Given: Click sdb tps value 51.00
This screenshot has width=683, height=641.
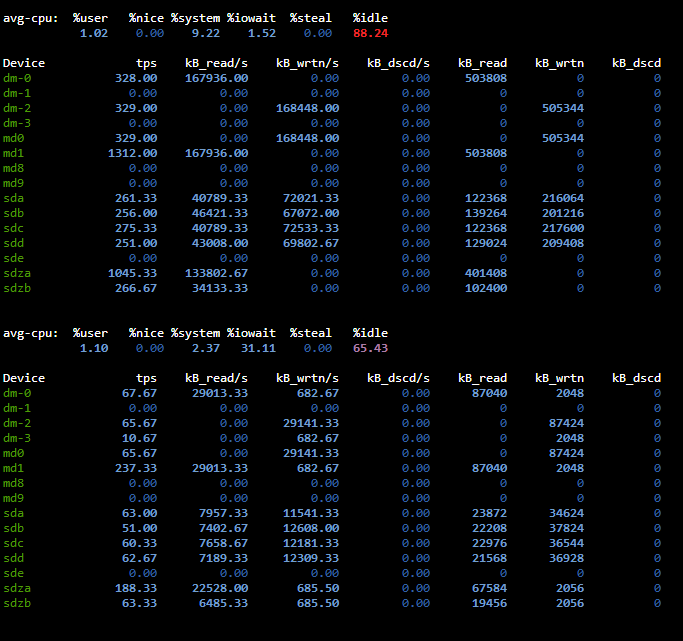Looking at the screenshot, I should pyautogui.click(x=139, y=528).
